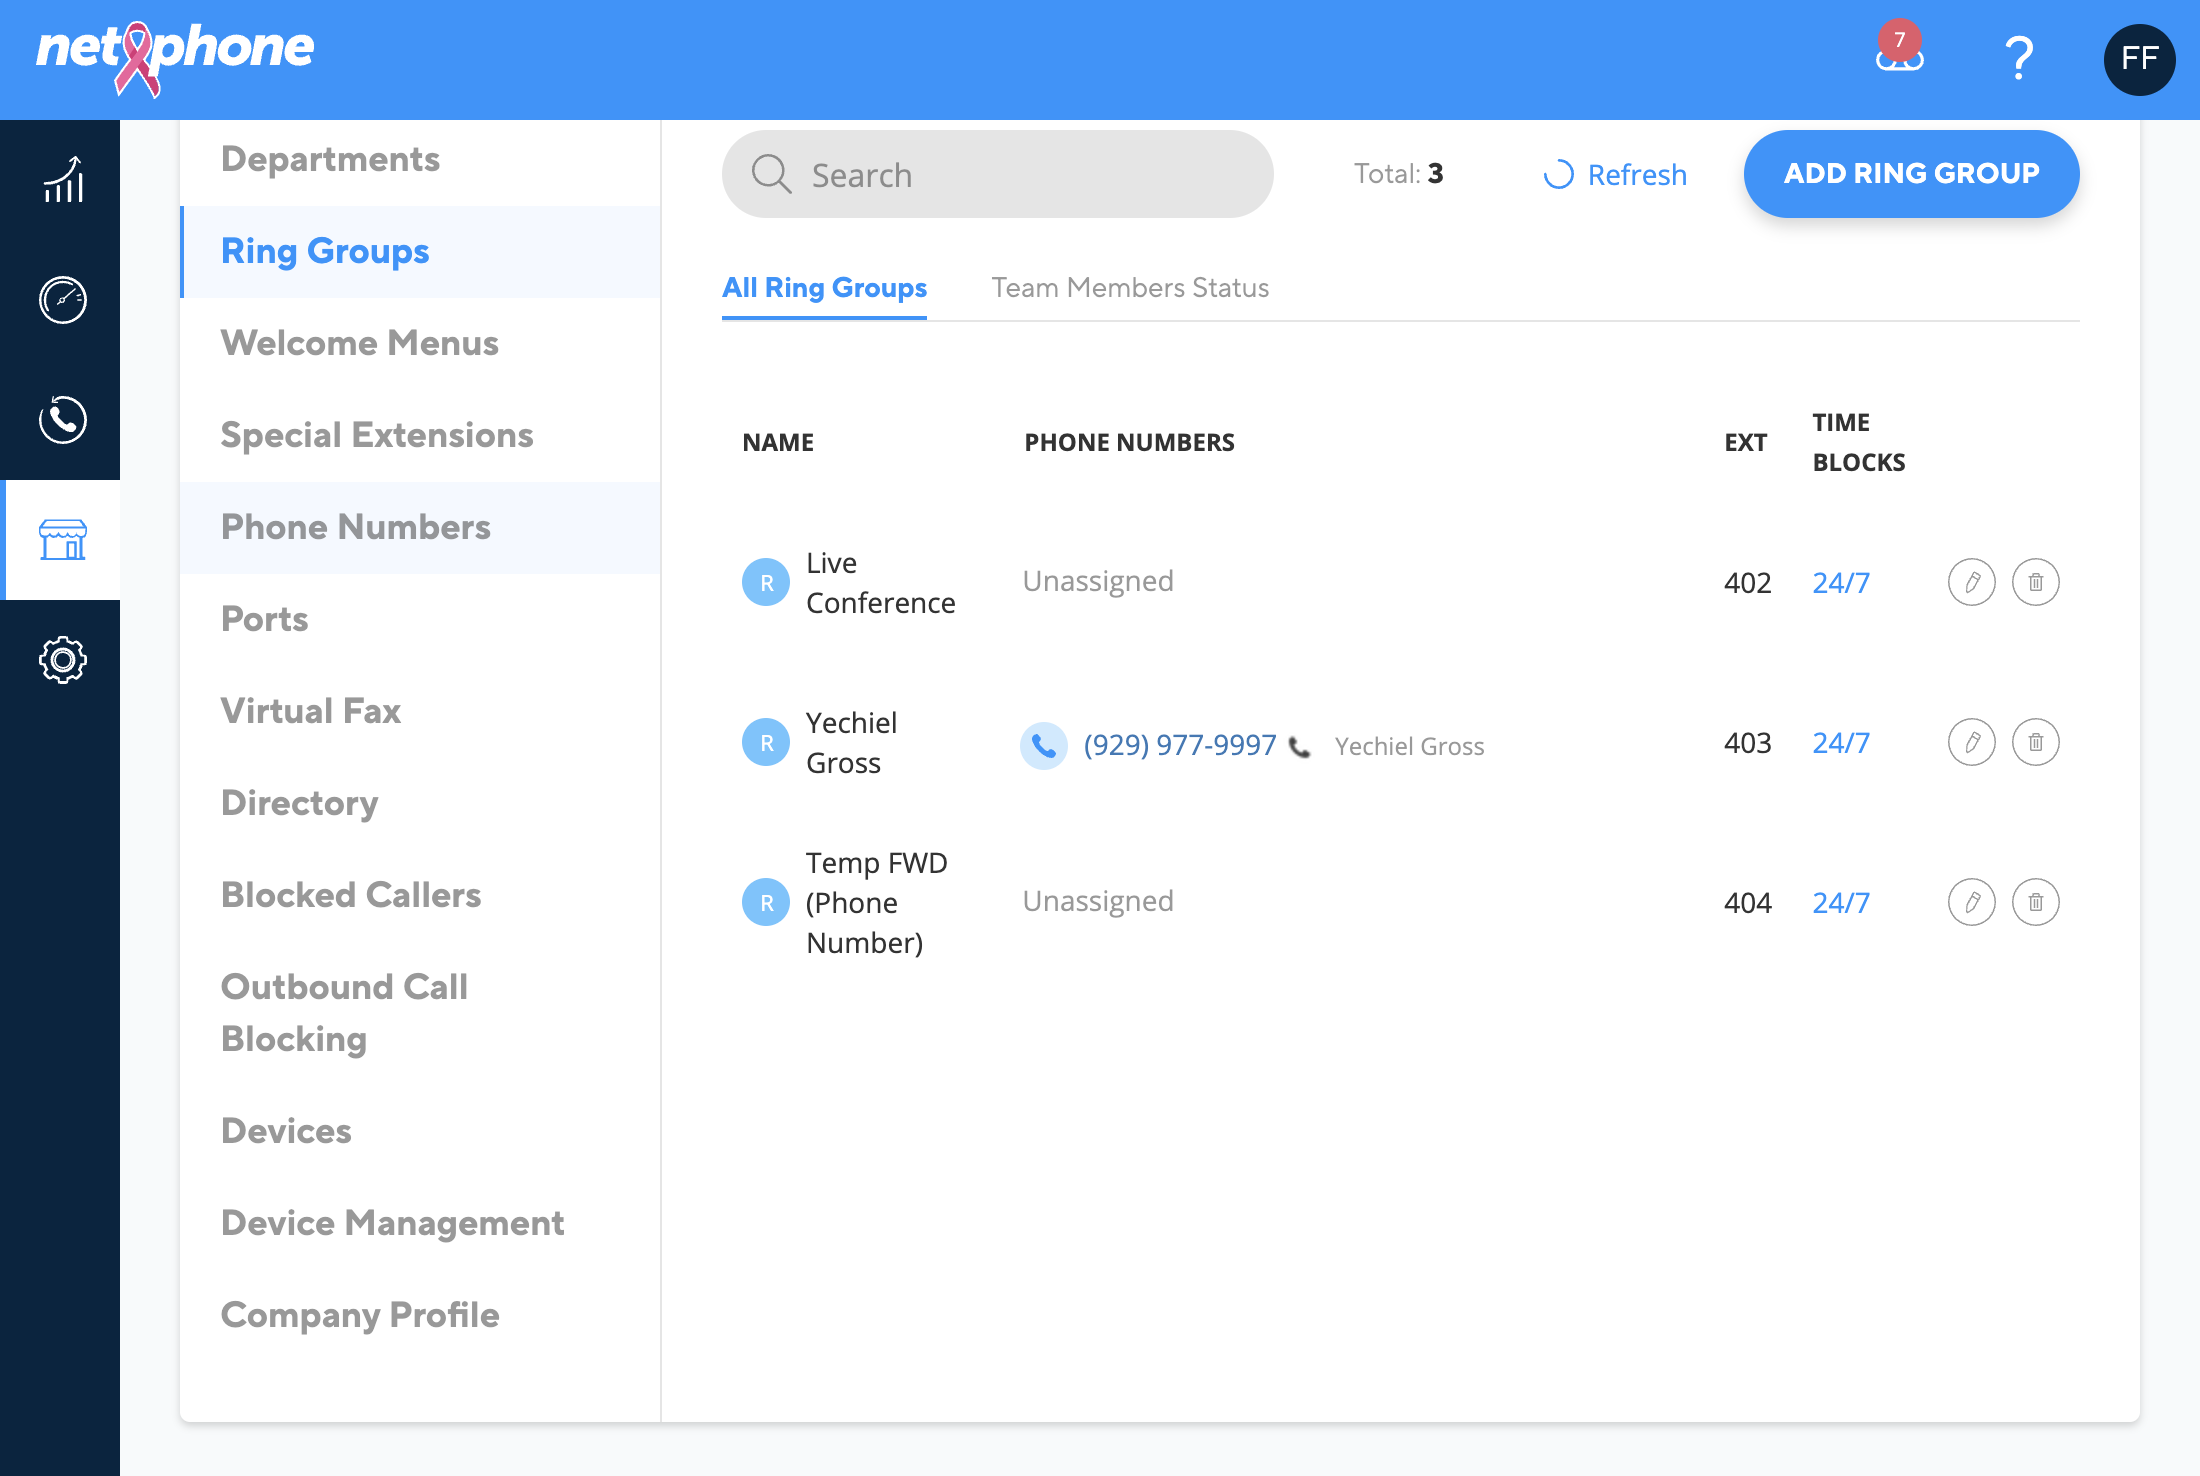This screenshot has width=2200, height=1476.
Task: Open 24/7 time block for extension 402
Action: [1841, 583]
